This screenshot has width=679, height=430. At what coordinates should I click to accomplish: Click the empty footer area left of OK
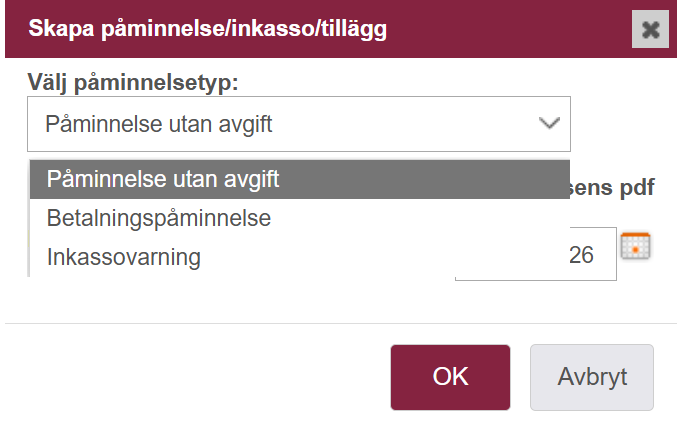(197, 377)
